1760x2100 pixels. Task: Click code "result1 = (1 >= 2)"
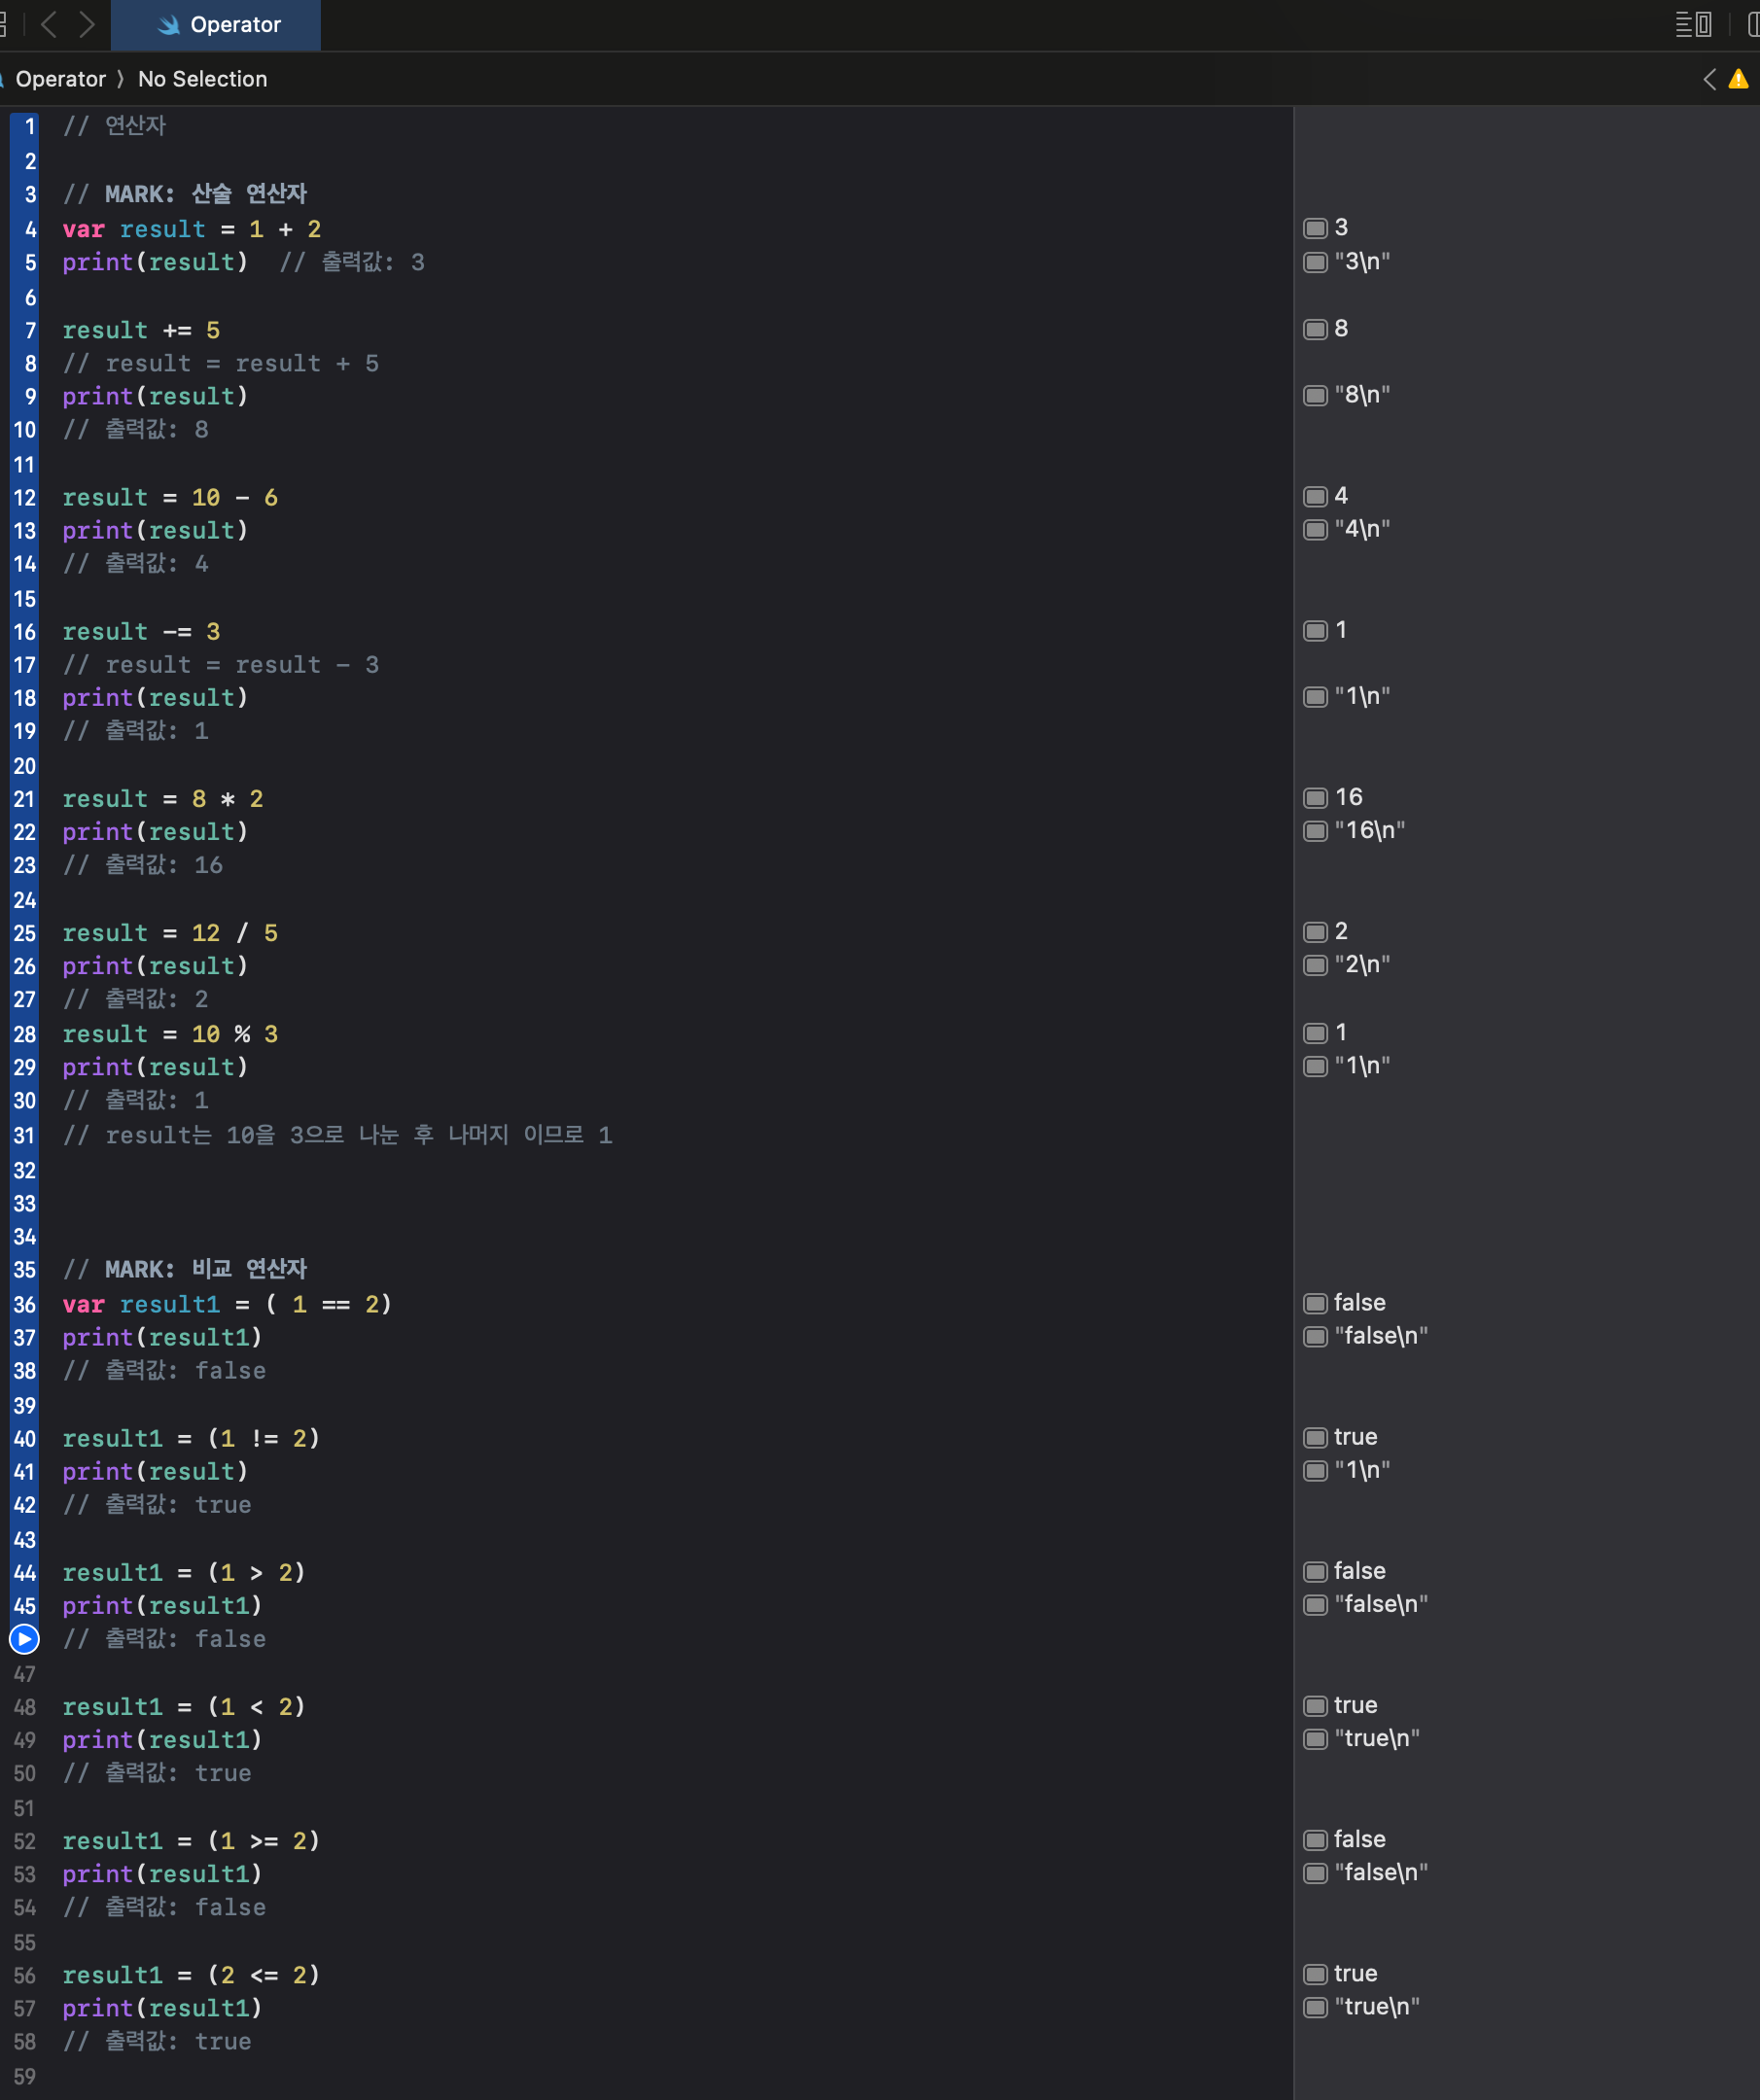191,1841
